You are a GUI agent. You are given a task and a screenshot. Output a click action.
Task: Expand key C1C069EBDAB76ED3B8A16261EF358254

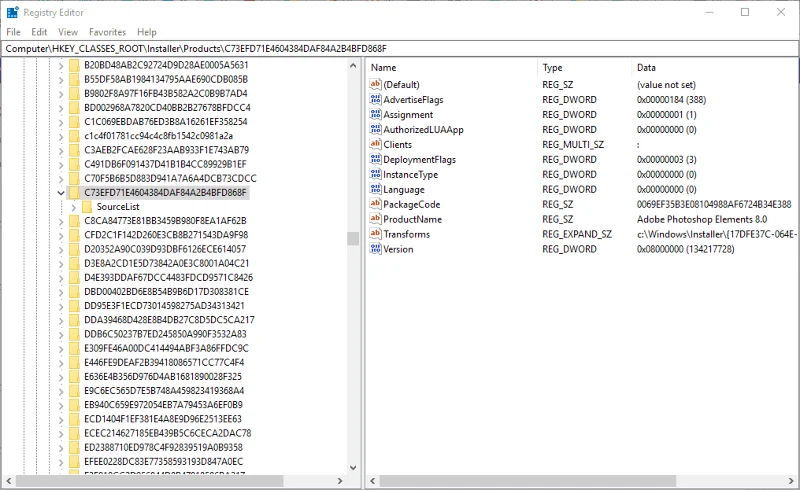click(61, 121)
